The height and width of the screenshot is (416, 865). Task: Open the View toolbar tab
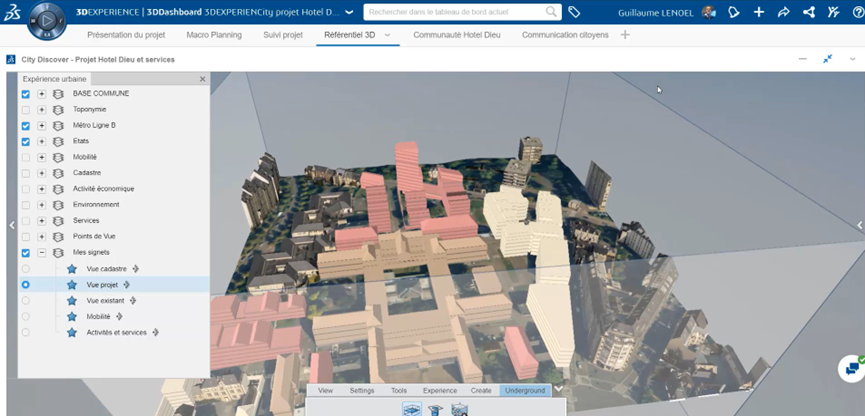pyautogui.click(x=325, y=391)
